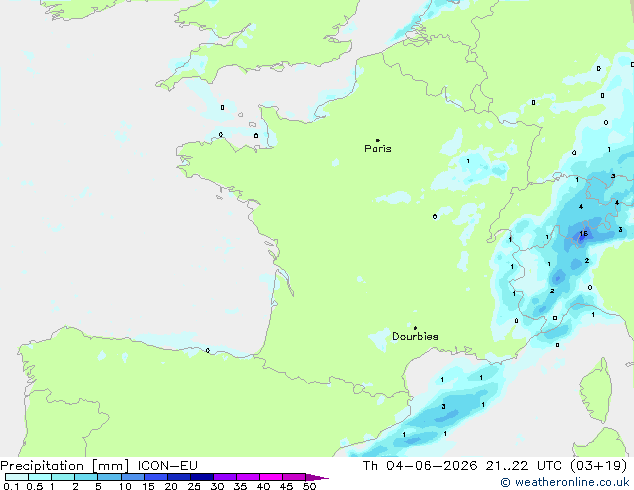Click the legend label '25'
This screenshot has height=490, width=634.
coord(194,486)
